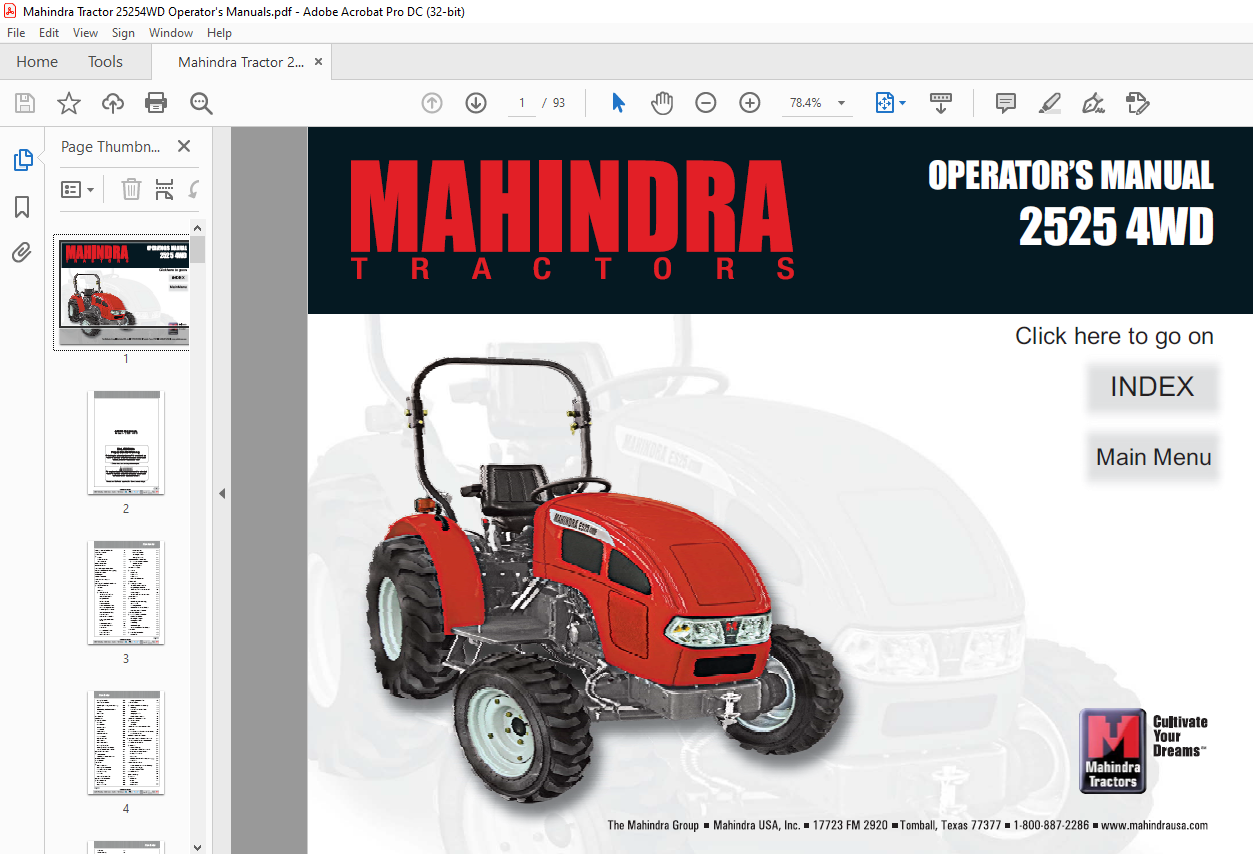1253x854 pixels.
Task: Click the page break print icon
Action: pos(165,189)
